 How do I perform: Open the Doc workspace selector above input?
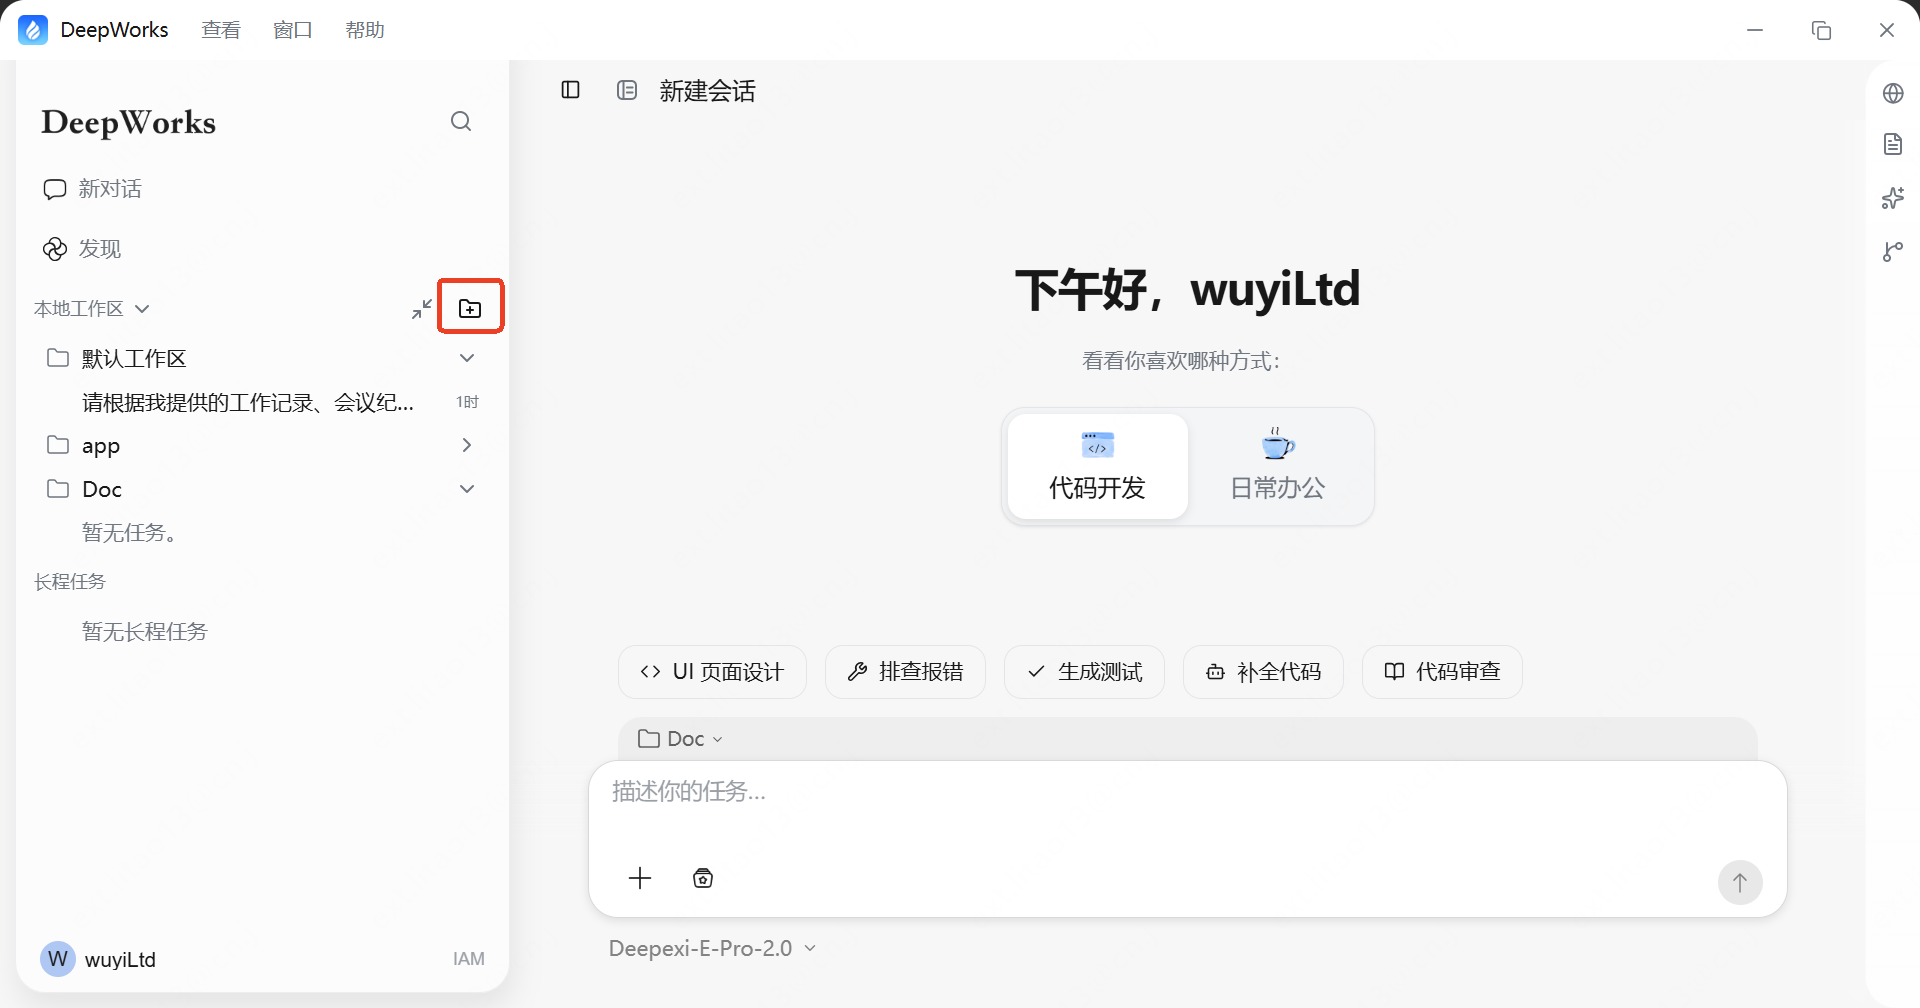click(x=681, y=739)
